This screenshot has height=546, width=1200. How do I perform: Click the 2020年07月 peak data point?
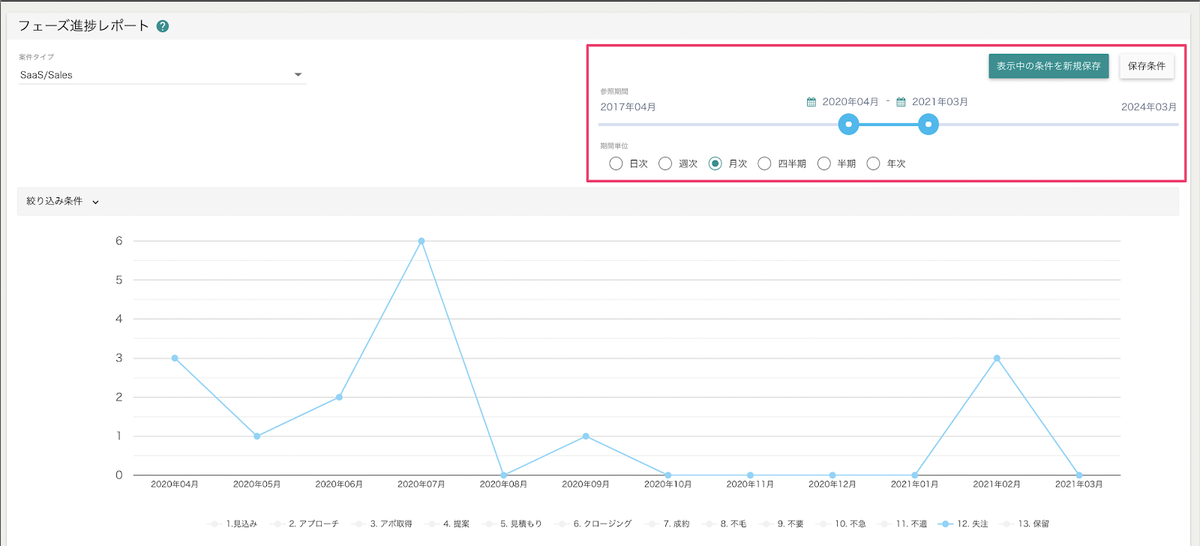pyautogui.click(x=421, y=241)
